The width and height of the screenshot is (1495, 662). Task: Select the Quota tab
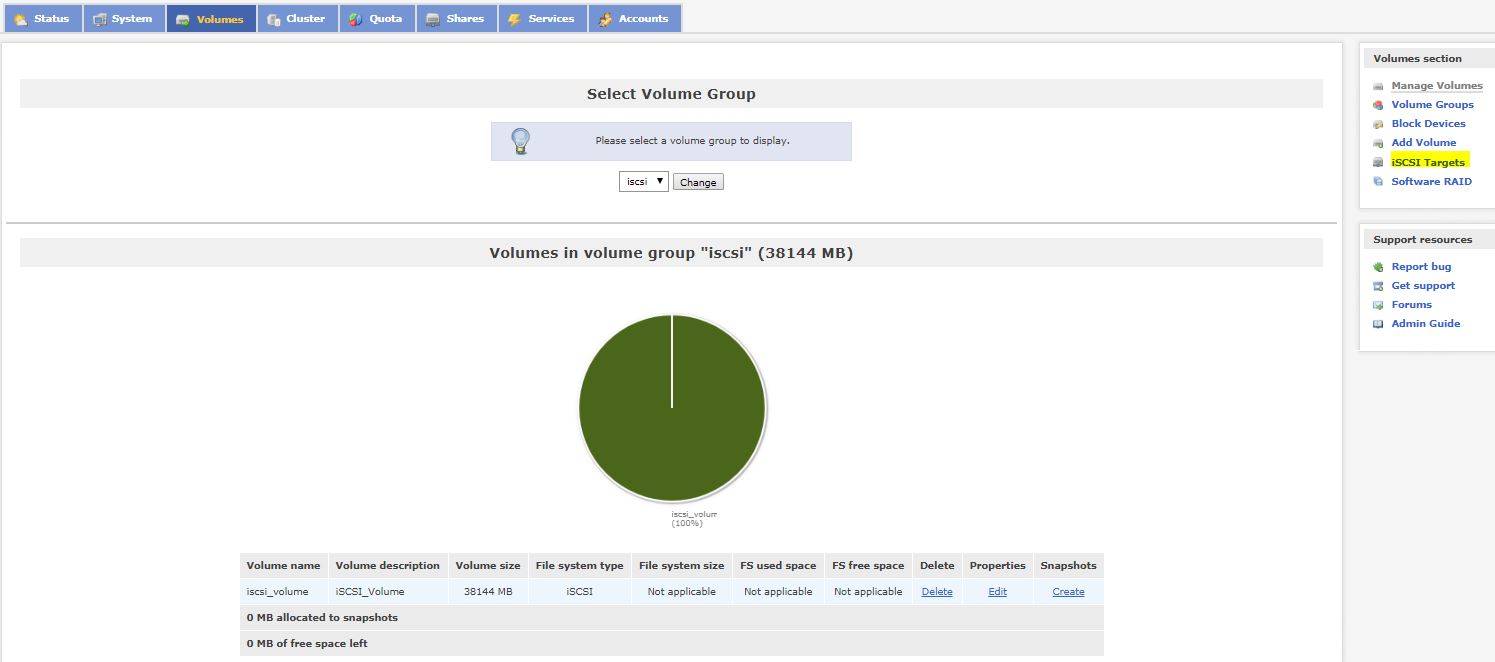(376, 19)
